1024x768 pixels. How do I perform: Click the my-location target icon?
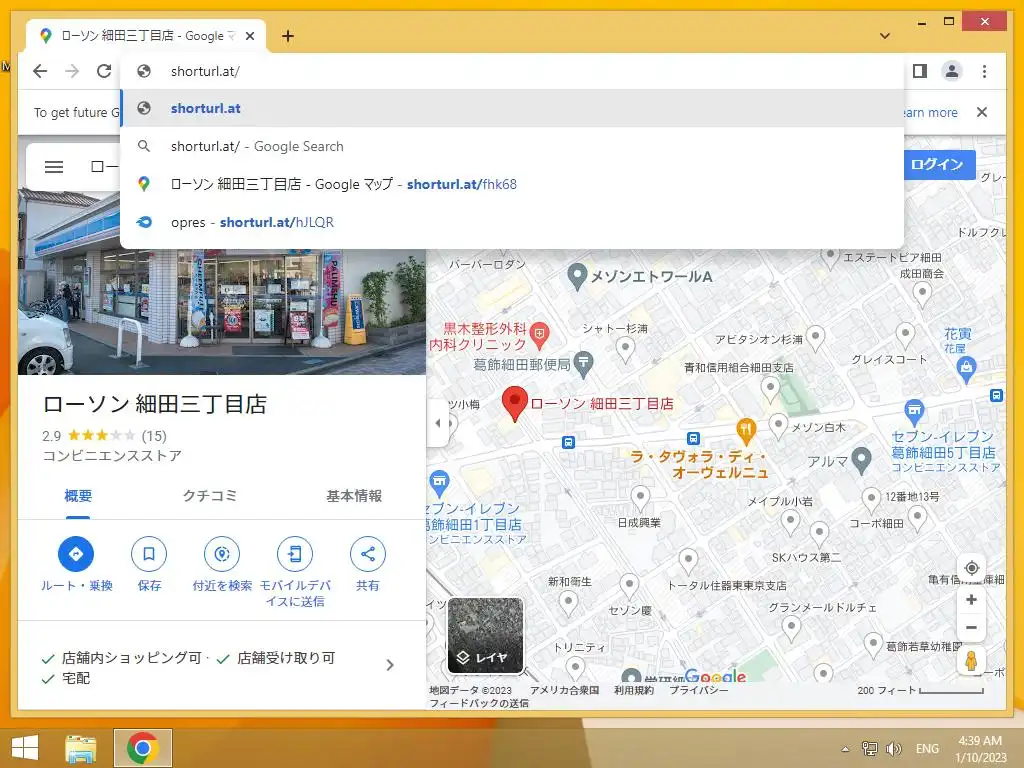(x=971, y=568)
